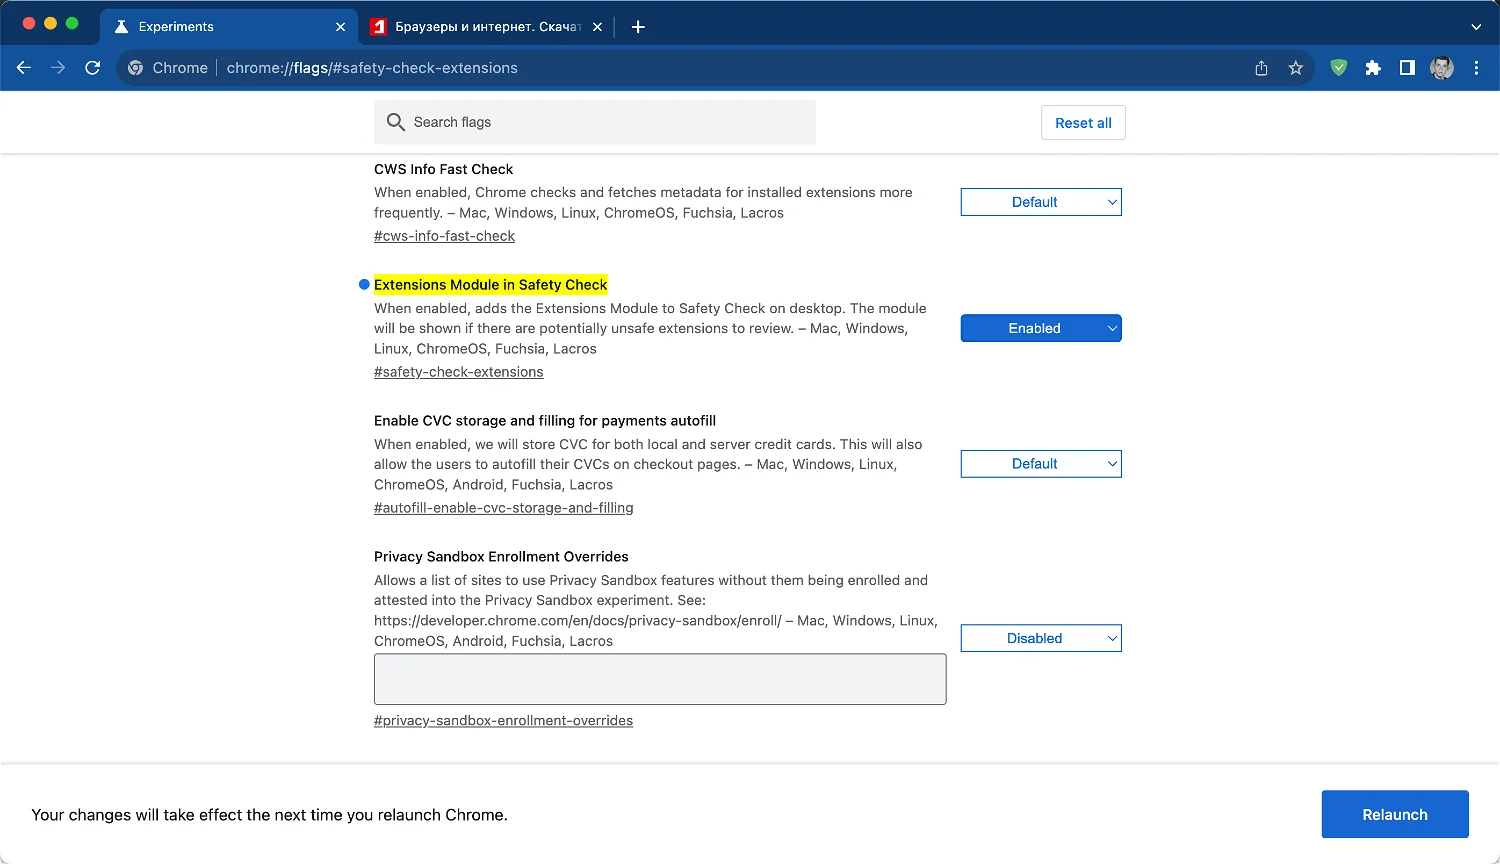Open the Extensions puzzle menu

1373,68
